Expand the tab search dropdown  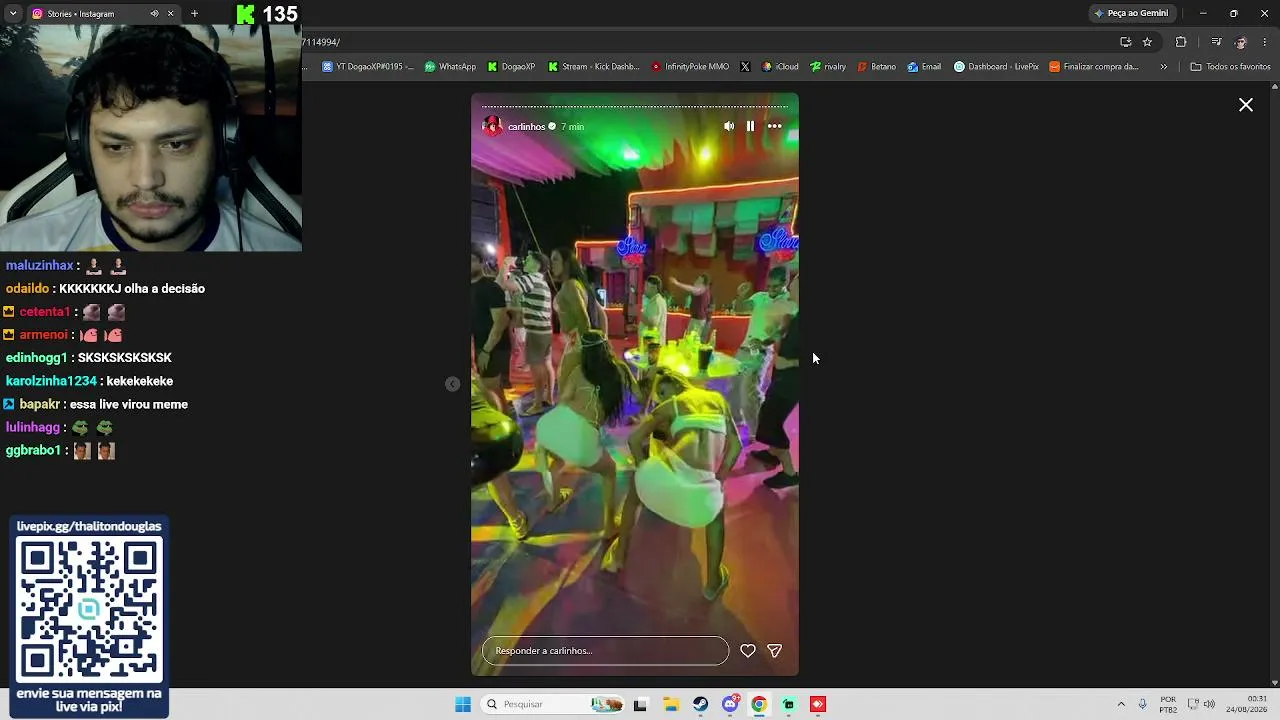coord(13,14)
